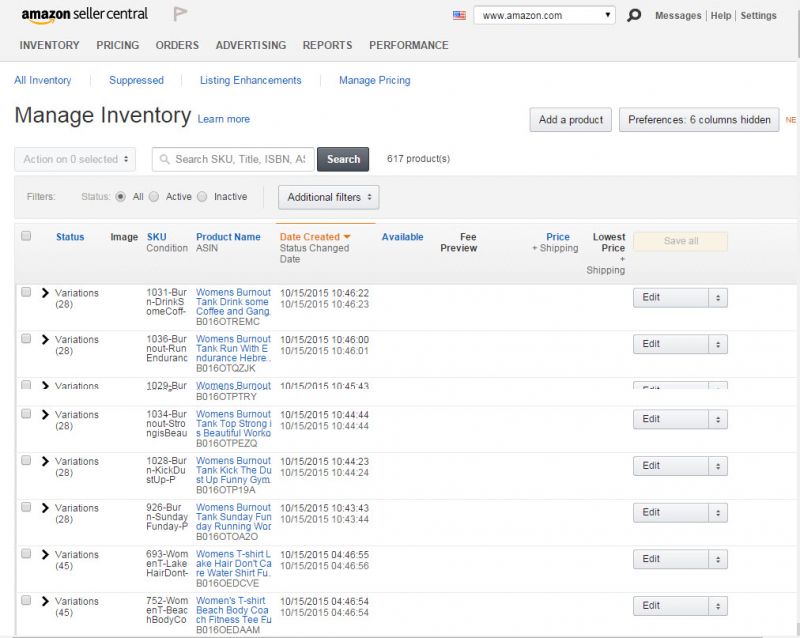Open the REPORTS menu
Image resolution: width=800 pixels, height=638 pixels.
(328, 45)
